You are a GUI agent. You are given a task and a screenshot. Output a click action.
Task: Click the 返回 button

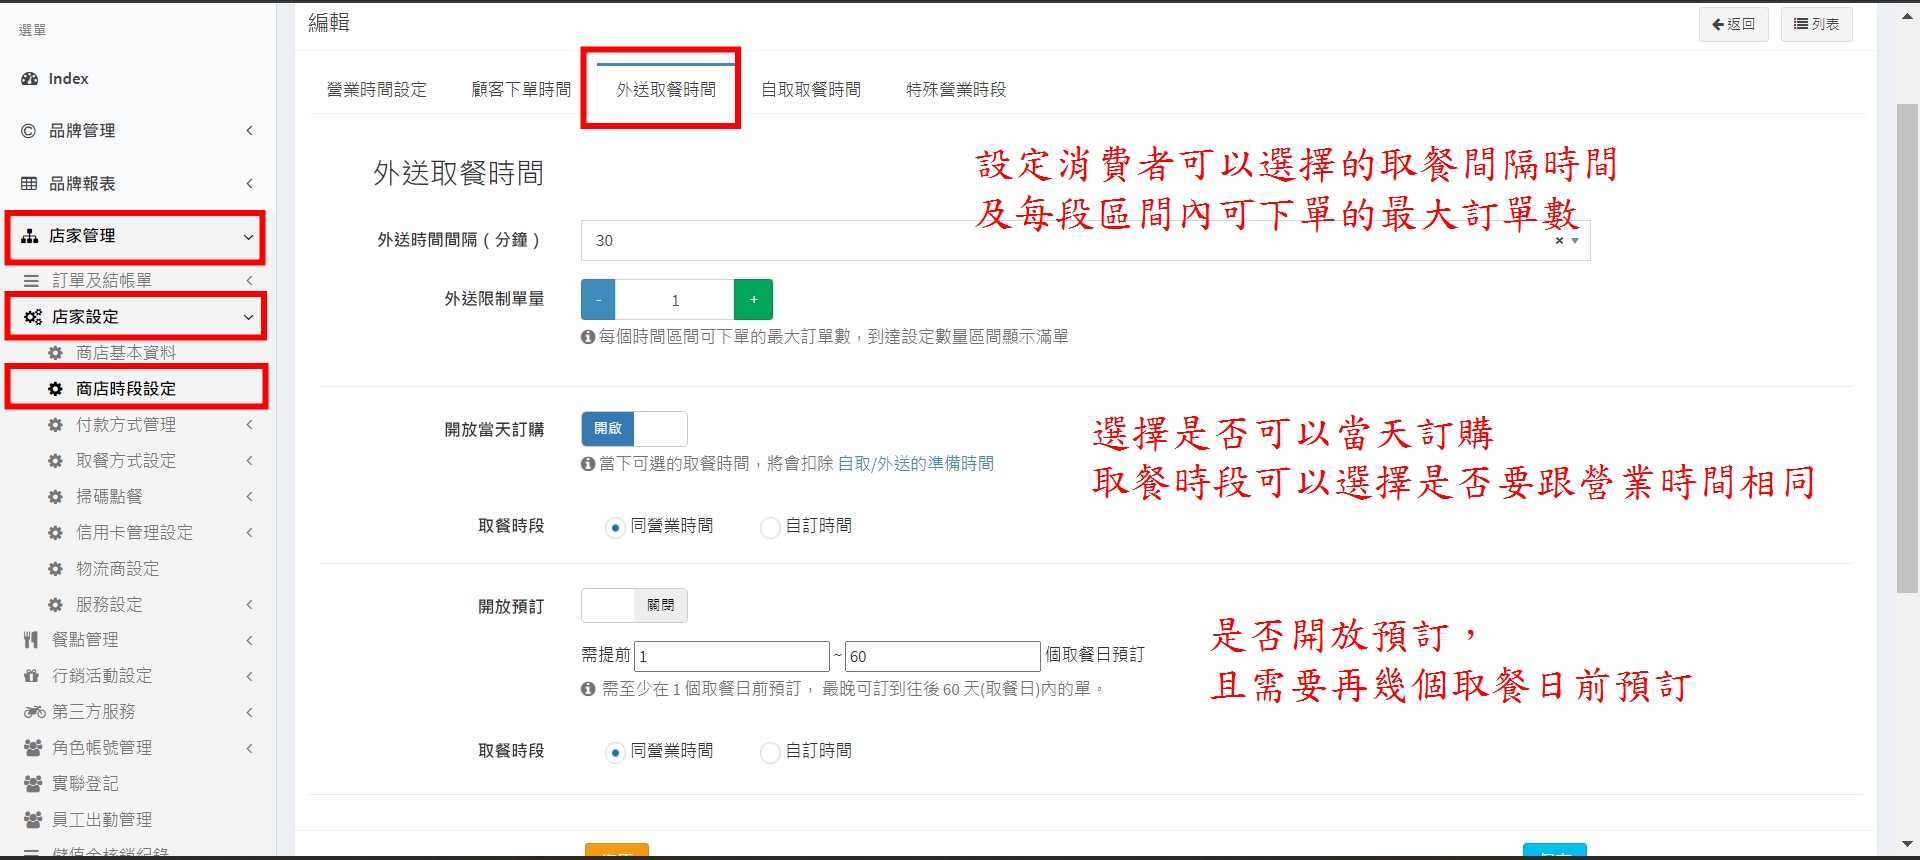1733,24
